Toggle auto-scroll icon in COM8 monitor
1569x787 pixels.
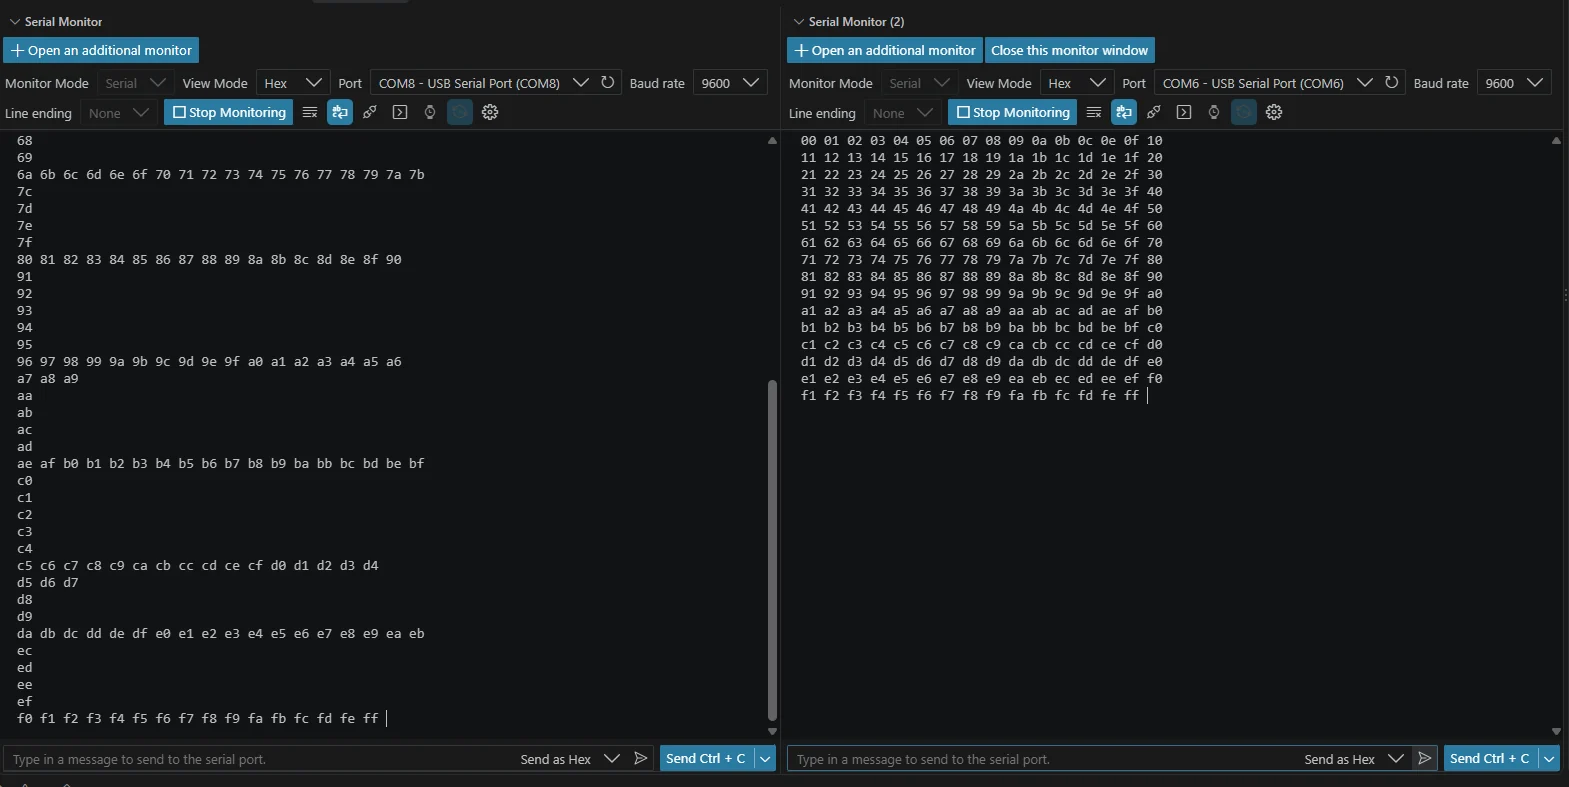coord(340,112)
